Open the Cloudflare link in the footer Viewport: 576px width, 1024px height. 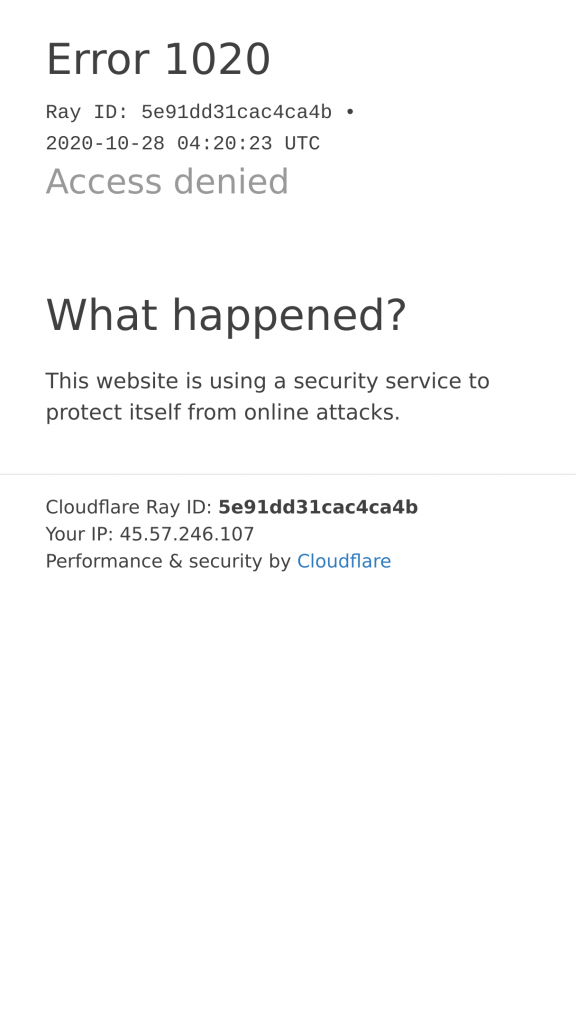click(344, 561)
